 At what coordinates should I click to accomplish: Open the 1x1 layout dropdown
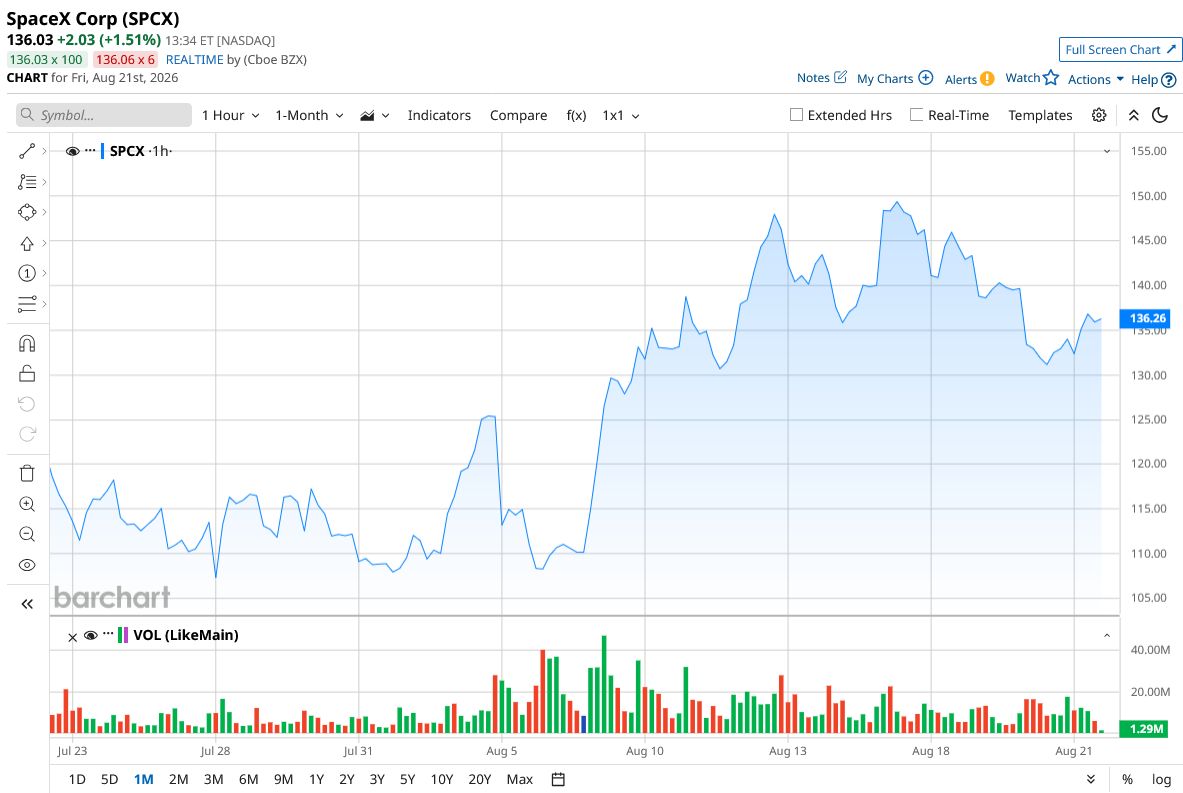click(621, 115)
